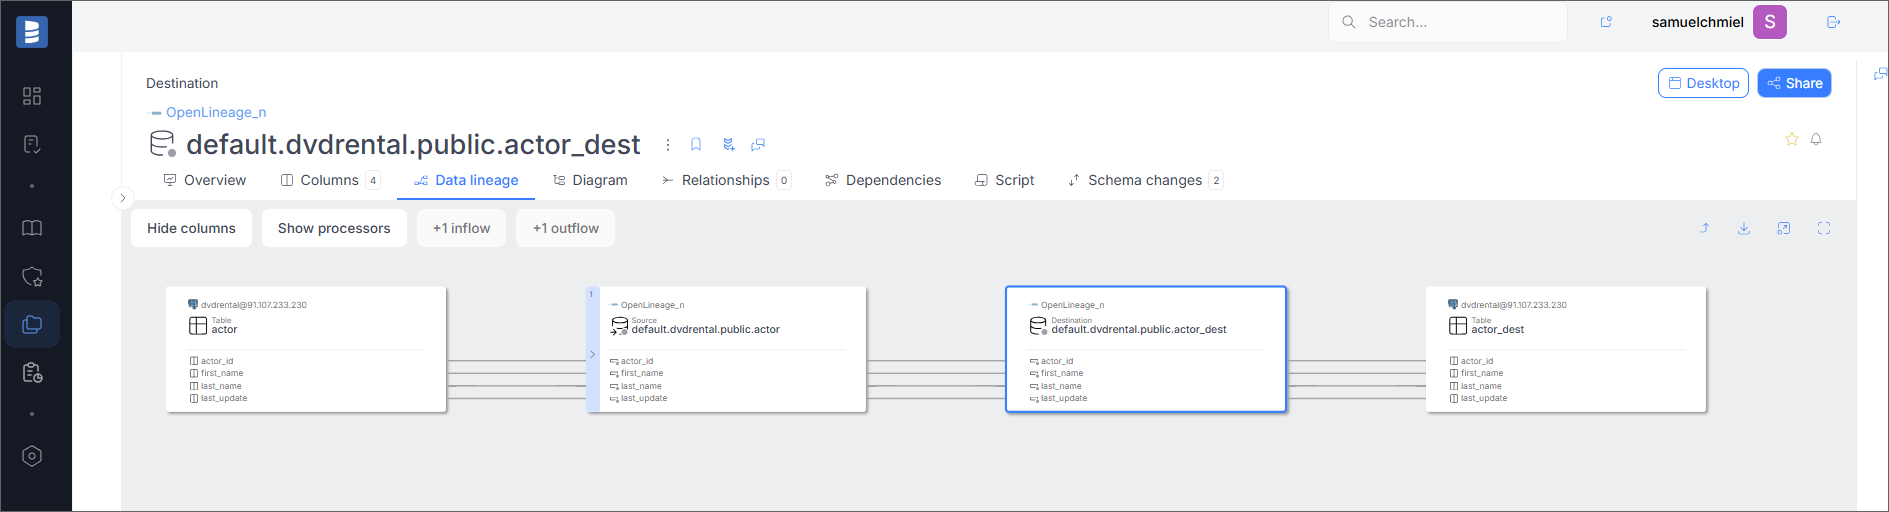Toggle the Show processors button
Image resolution: width=1889 pixels, height=512 pixels.
tap(334, 228)
